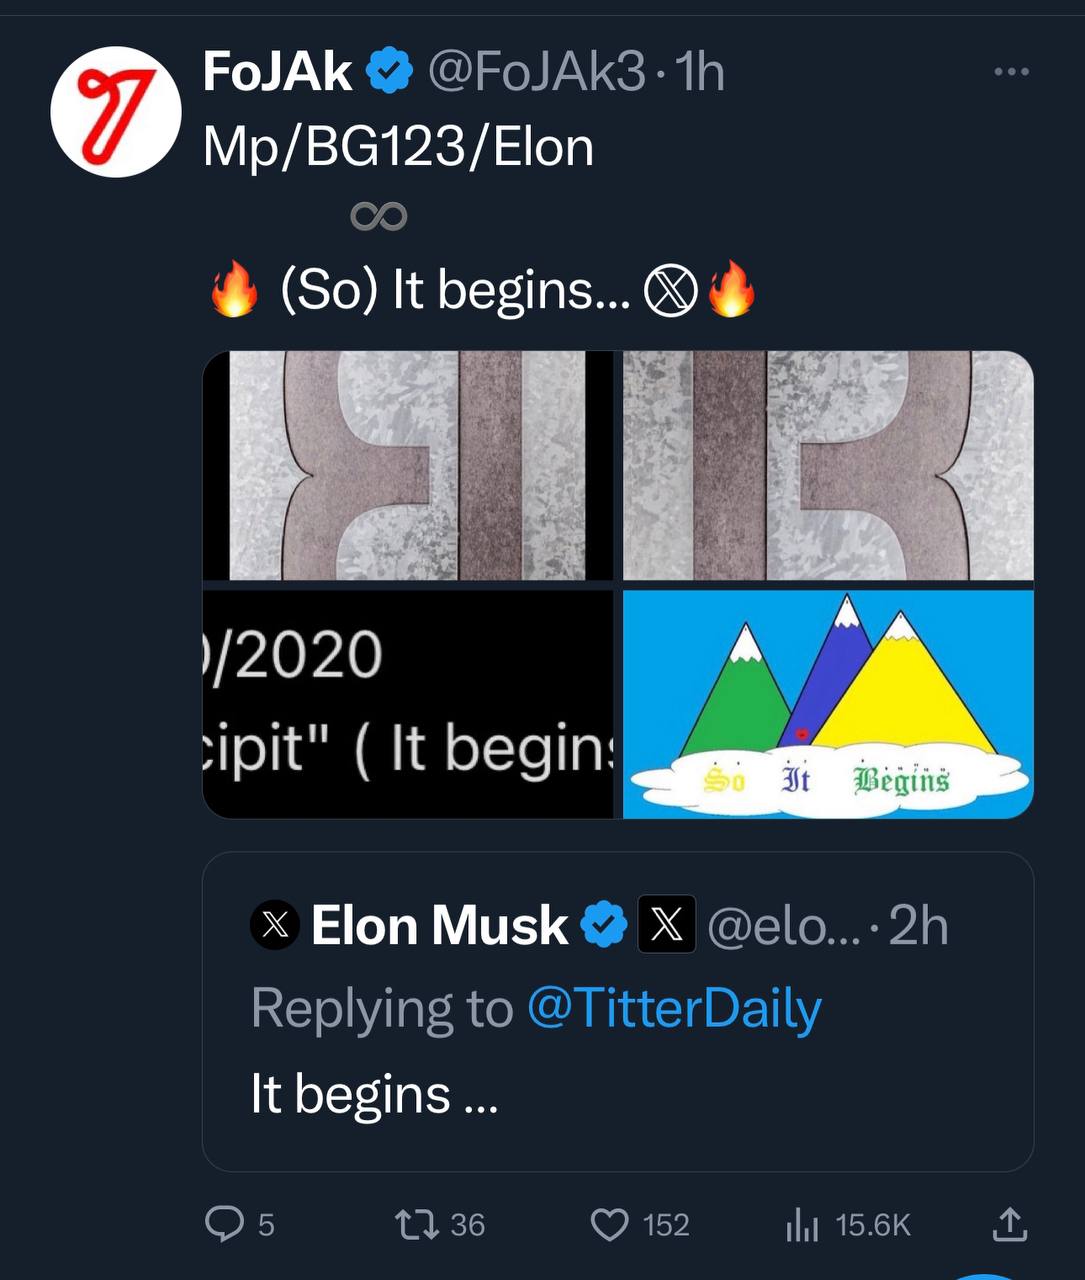Tap the share upload icon

1008,1224
